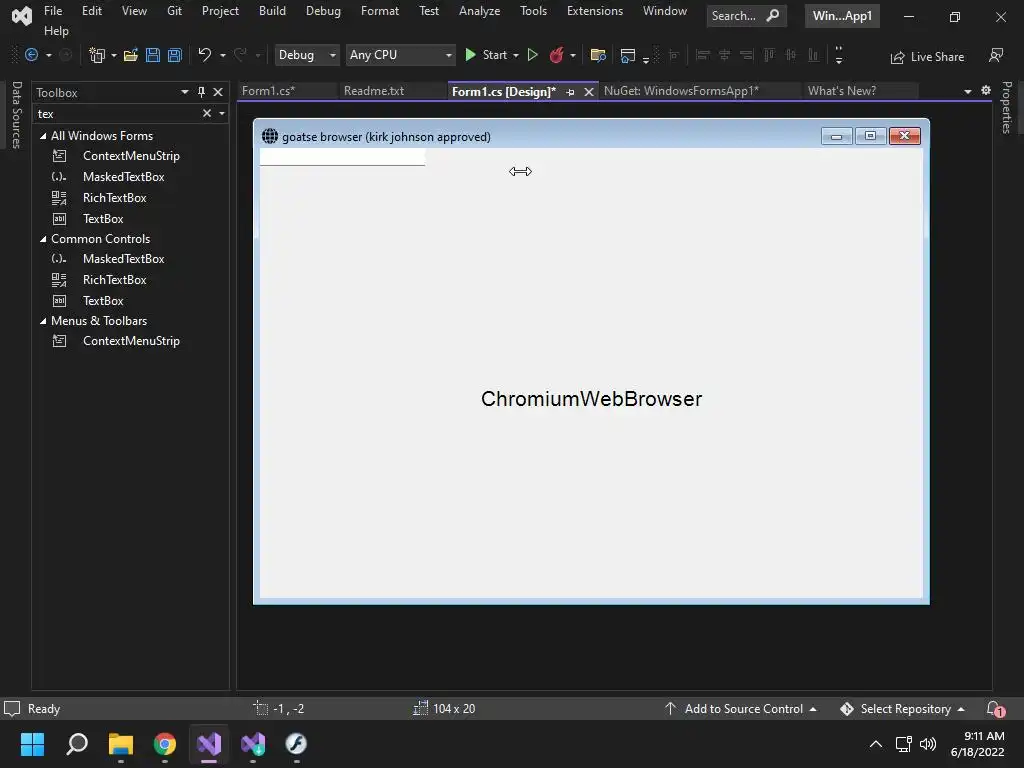1024x768 pixels.
Task: Switch to the Readme.txt tab
Action: [374, 91]
